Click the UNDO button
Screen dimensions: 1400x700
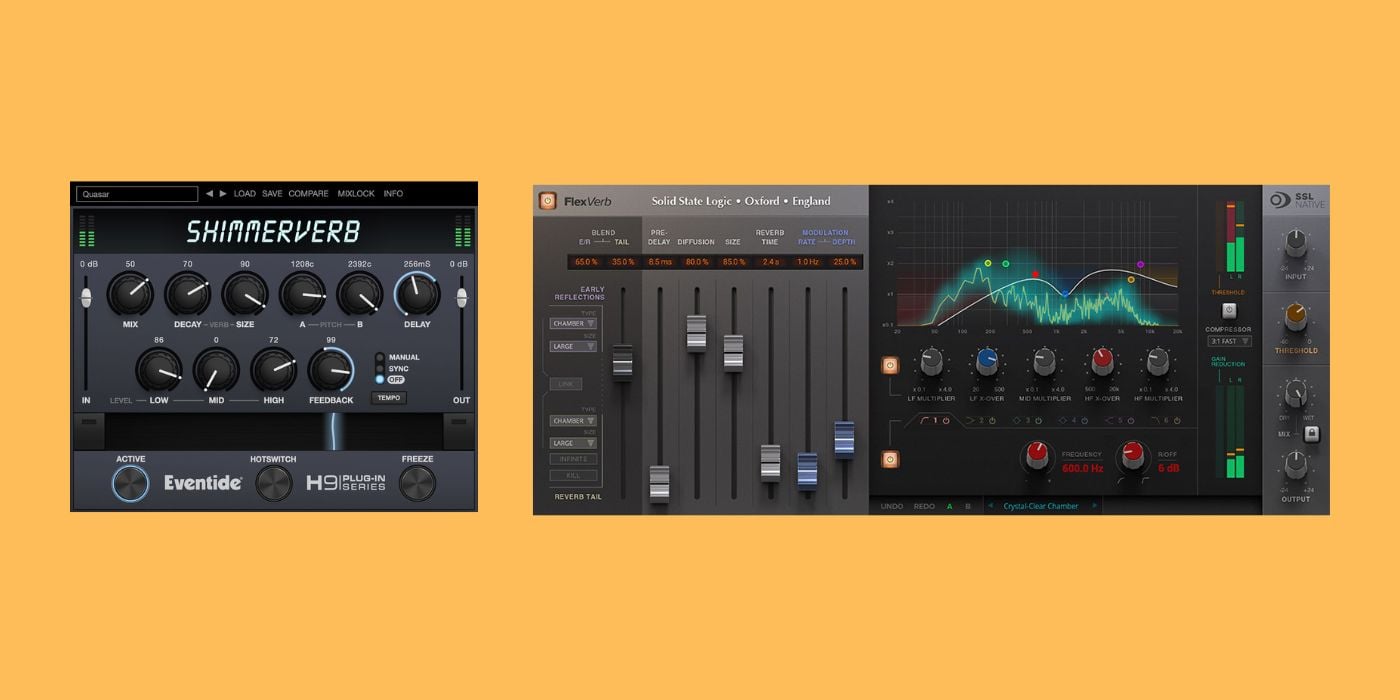(891, 506)
